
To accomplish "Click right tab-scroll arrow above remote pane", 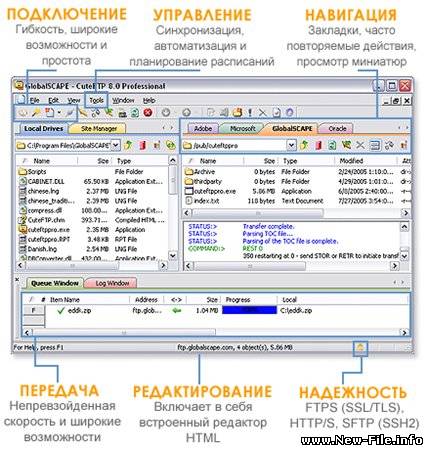I will point(407,128).
